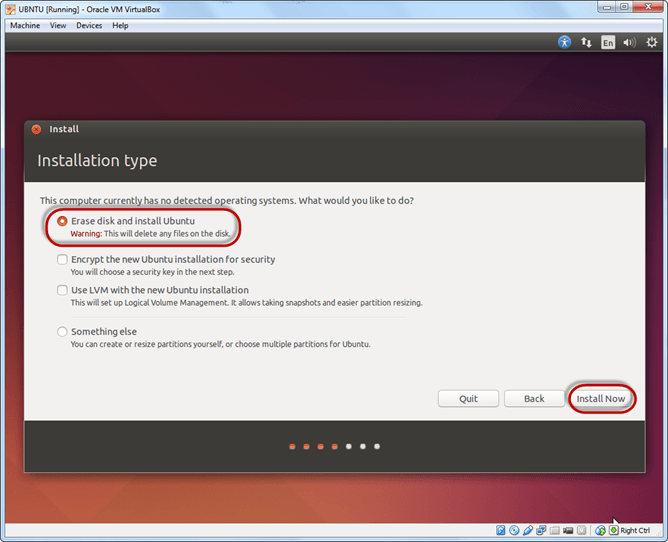Open the En keyboard layout menu
Image resolution: width=668 pixels, height=542 pixels.
(608, 43)
